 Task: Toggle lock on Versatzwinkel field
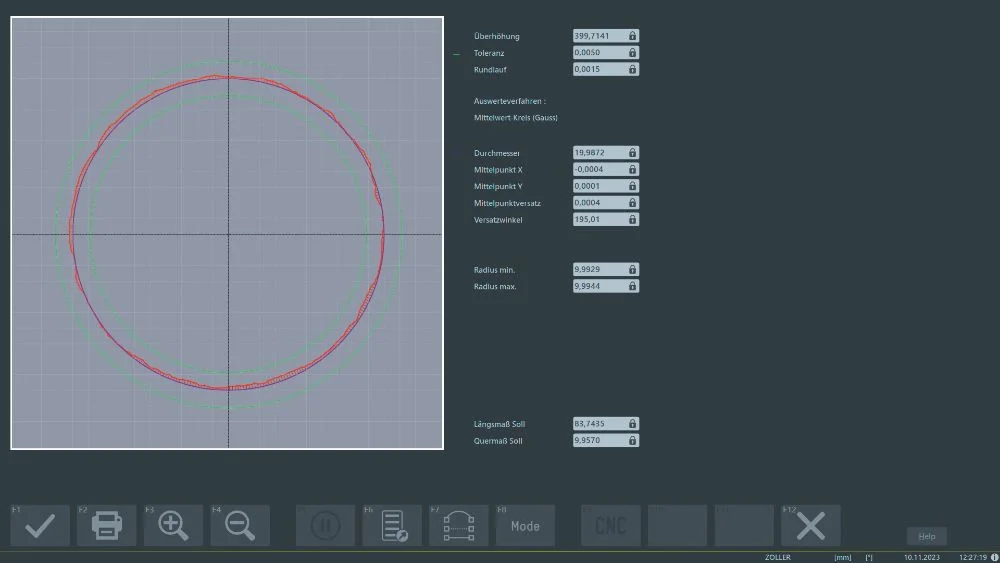tap(632, 219)
